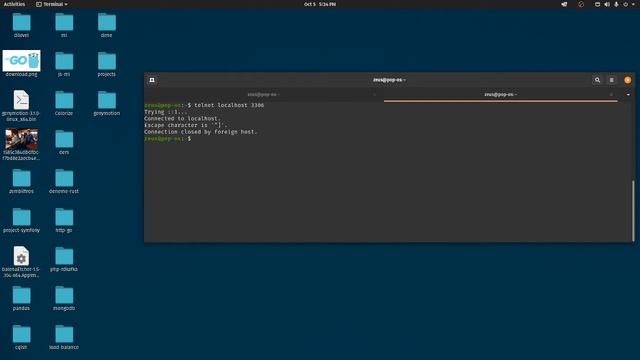640x360 pixels.
Task: Click the power icon in the system tray
Action: point(625,4)
